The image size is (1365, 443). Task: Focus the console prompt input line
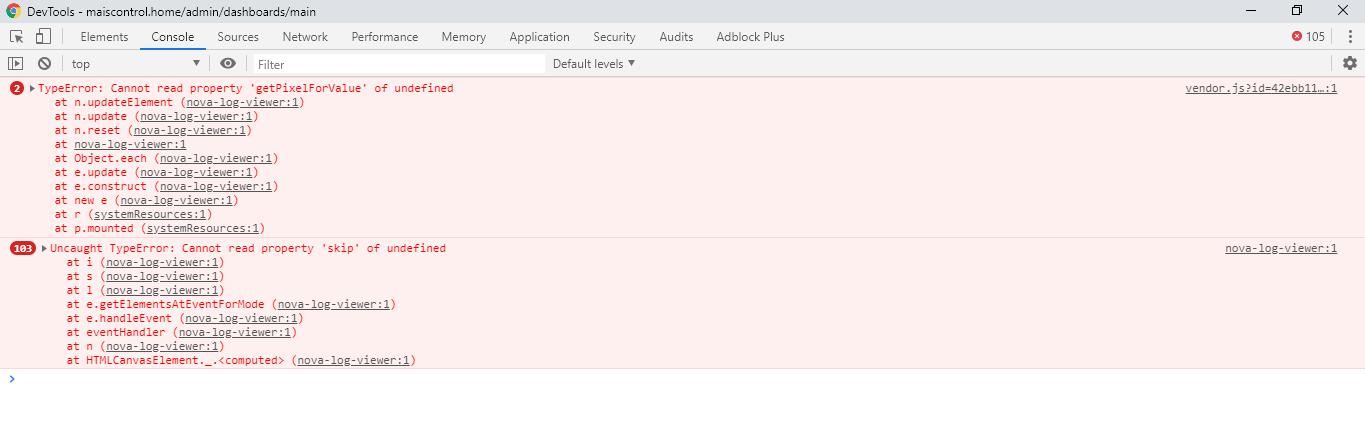690,379
